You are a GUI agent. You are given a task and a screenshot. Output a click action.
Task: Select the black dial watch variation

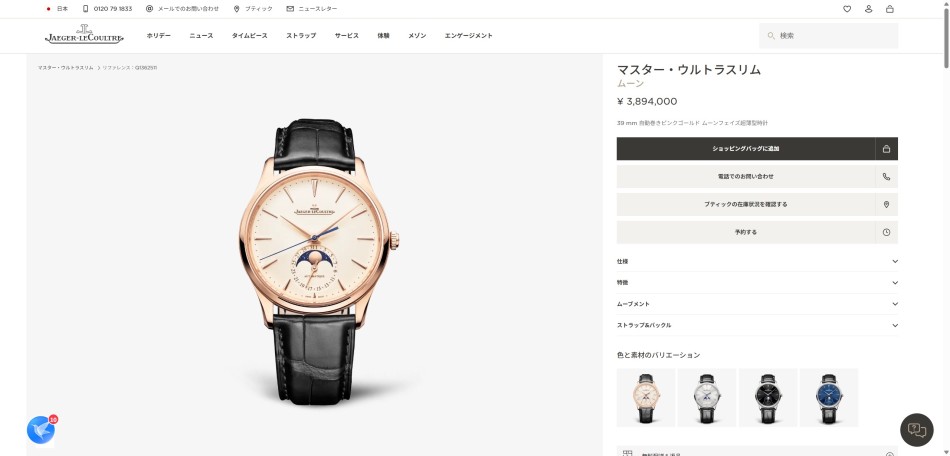pos(768,397)
